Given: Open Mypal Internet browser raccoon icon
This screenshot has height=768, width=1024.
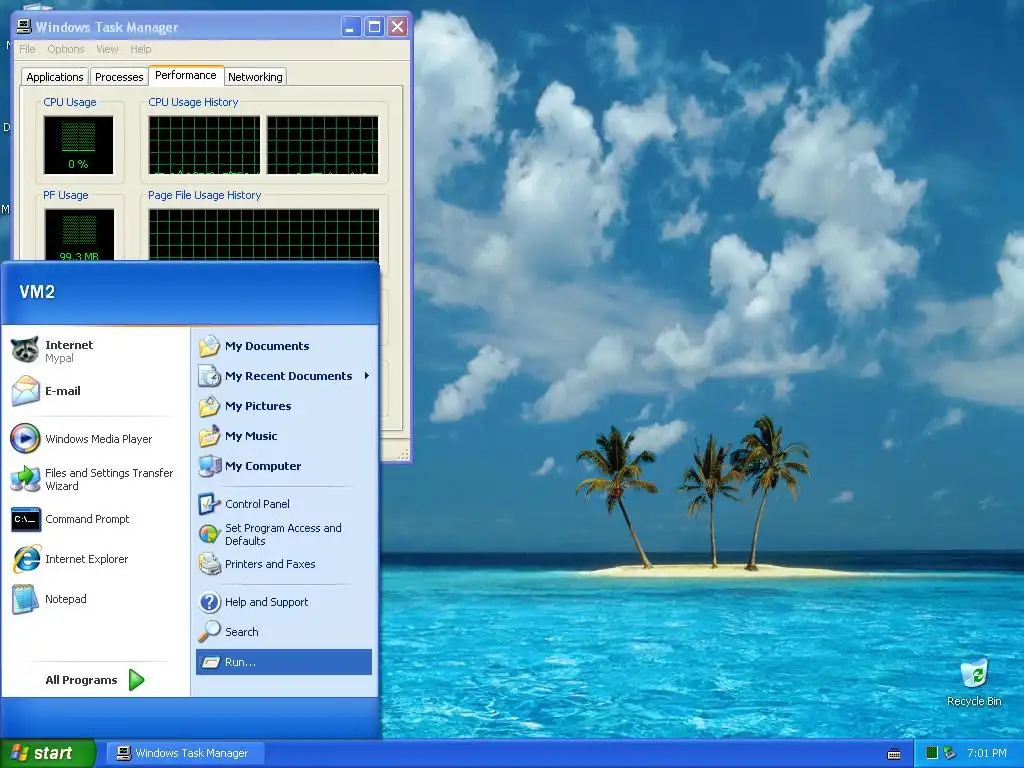Looking at the screenshot, I should [x=25, y=351].
